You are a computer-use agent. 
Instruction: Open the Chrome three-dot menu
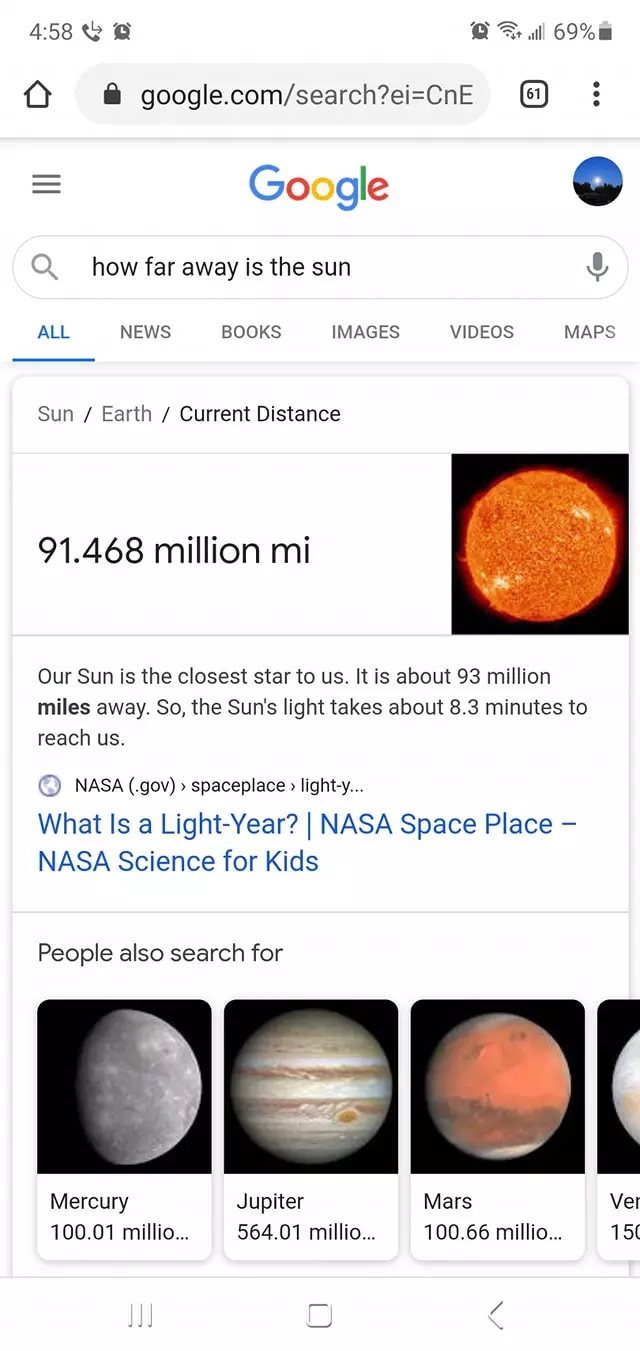pos(596,95)
